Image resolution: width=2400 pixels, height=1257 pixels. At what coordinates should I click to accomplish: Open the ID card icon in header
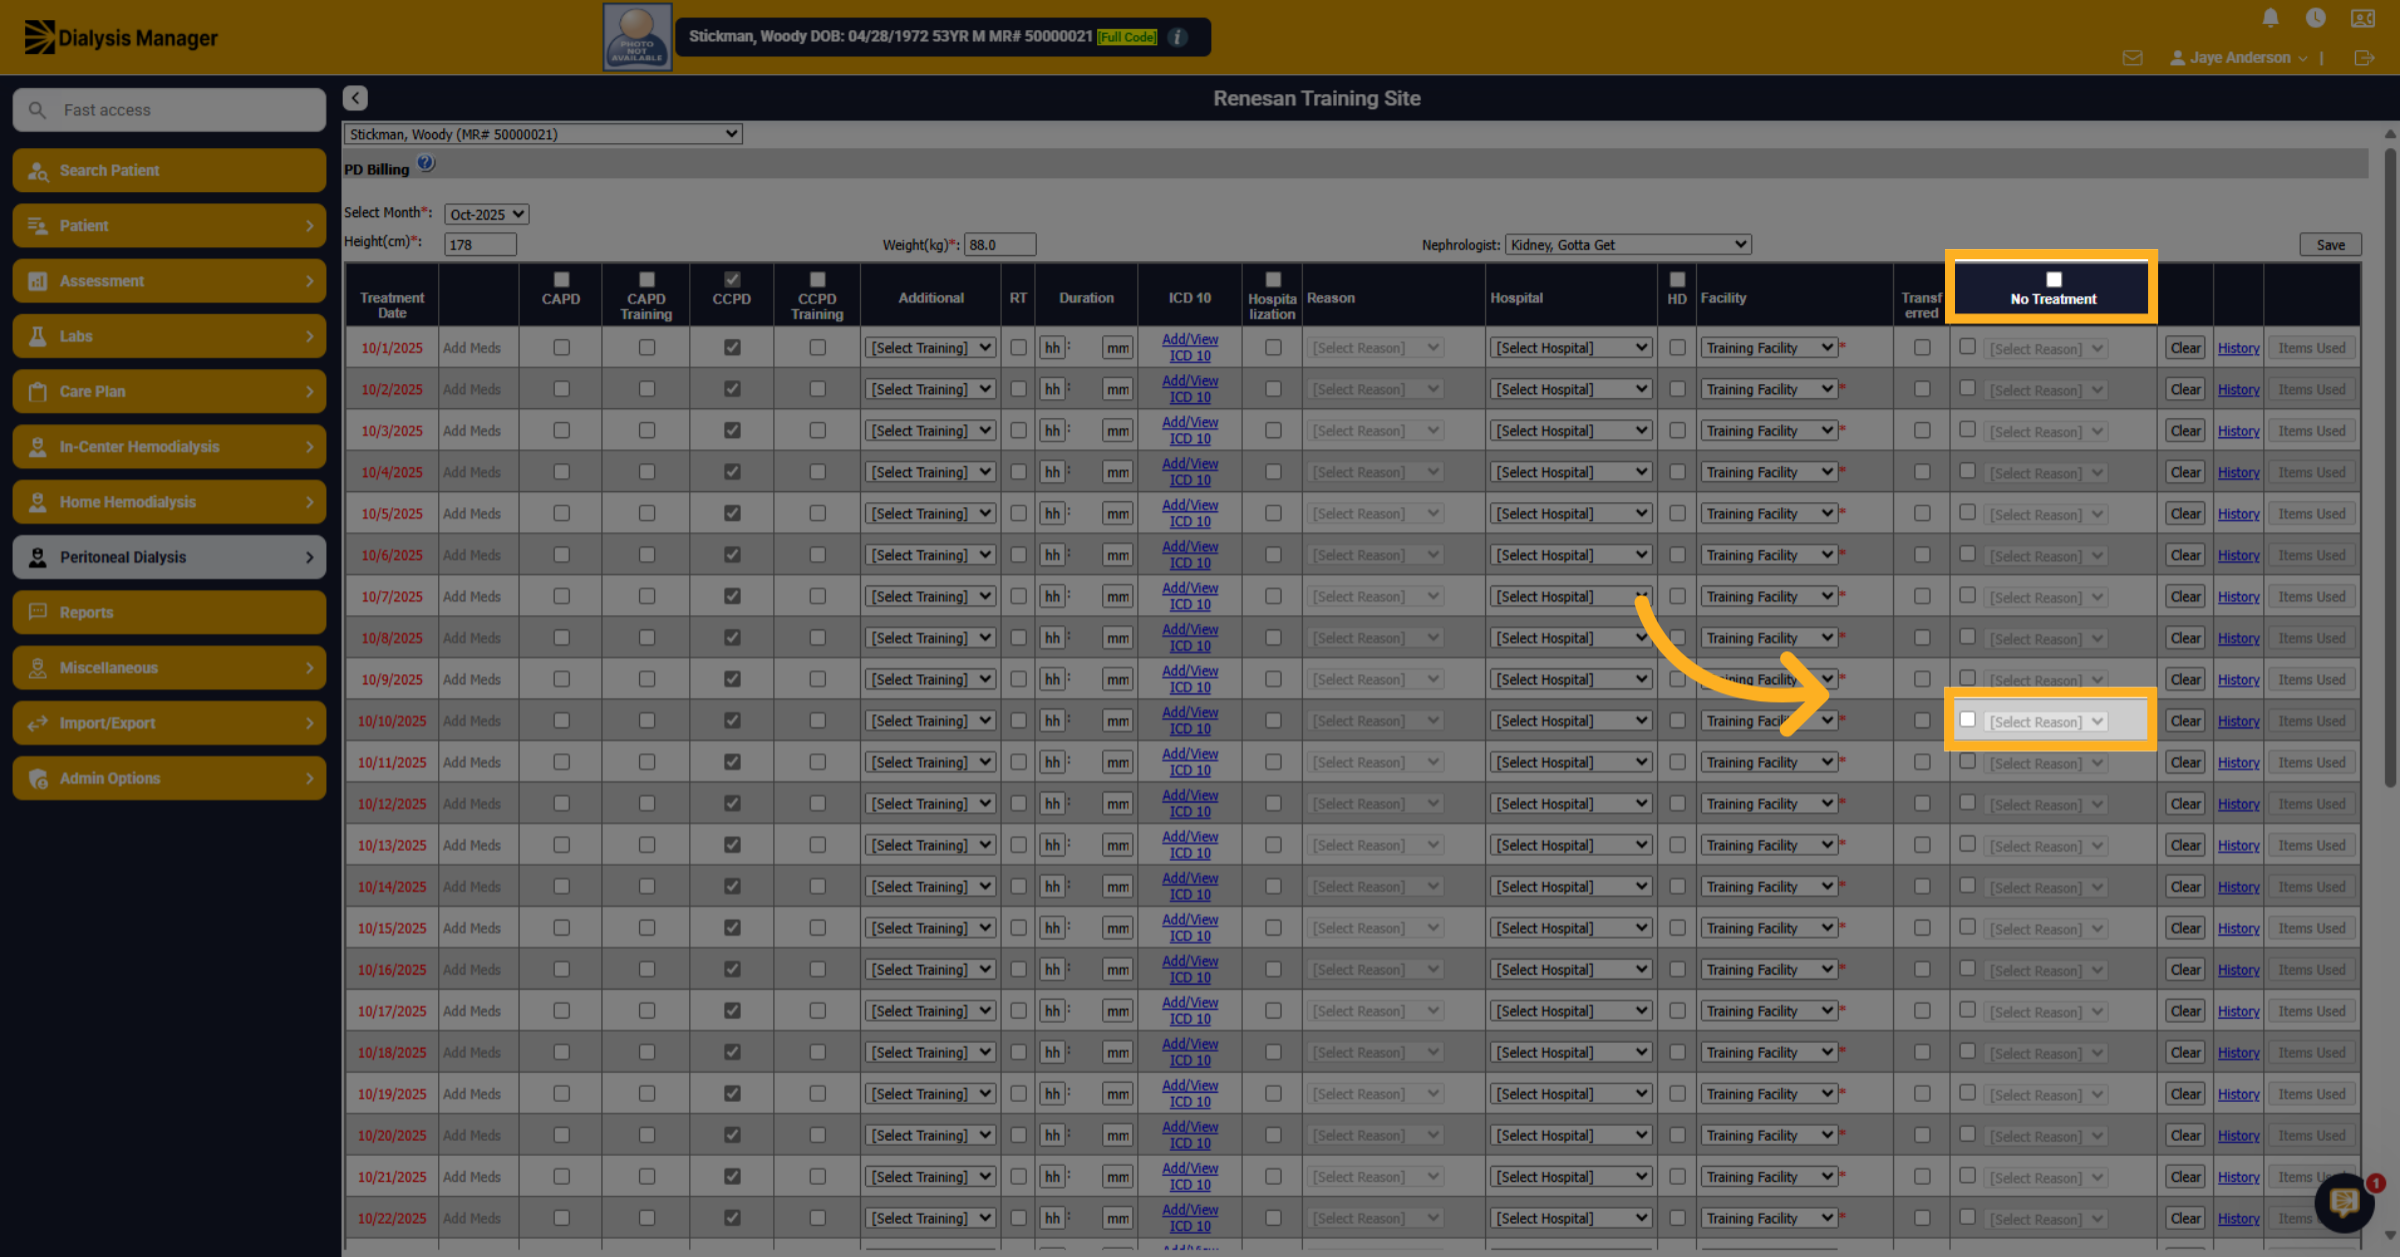pyautogui.click(x=2362, y=18)
